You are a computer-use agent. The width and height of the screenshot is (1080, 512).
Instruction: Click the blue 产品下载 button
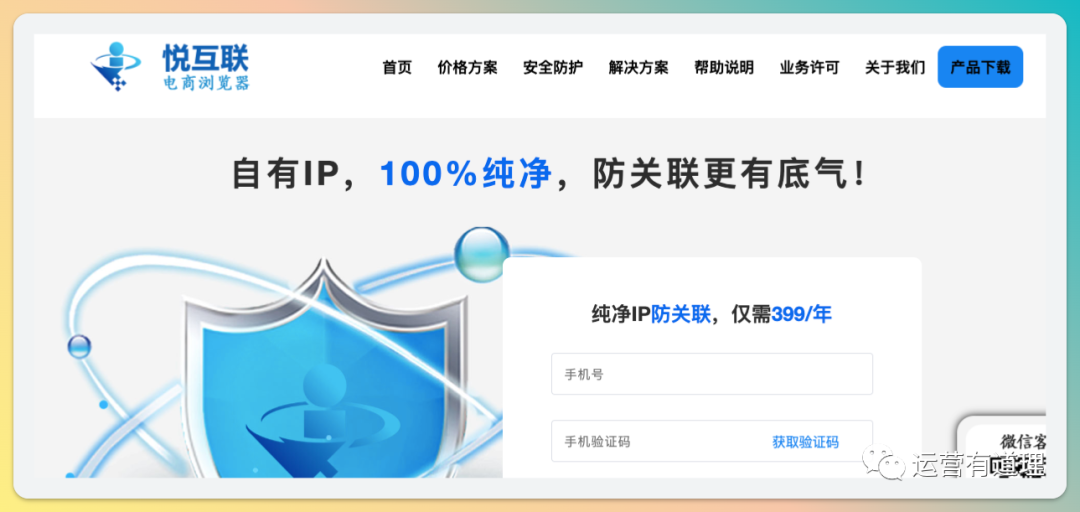click(x=980, y=67)
